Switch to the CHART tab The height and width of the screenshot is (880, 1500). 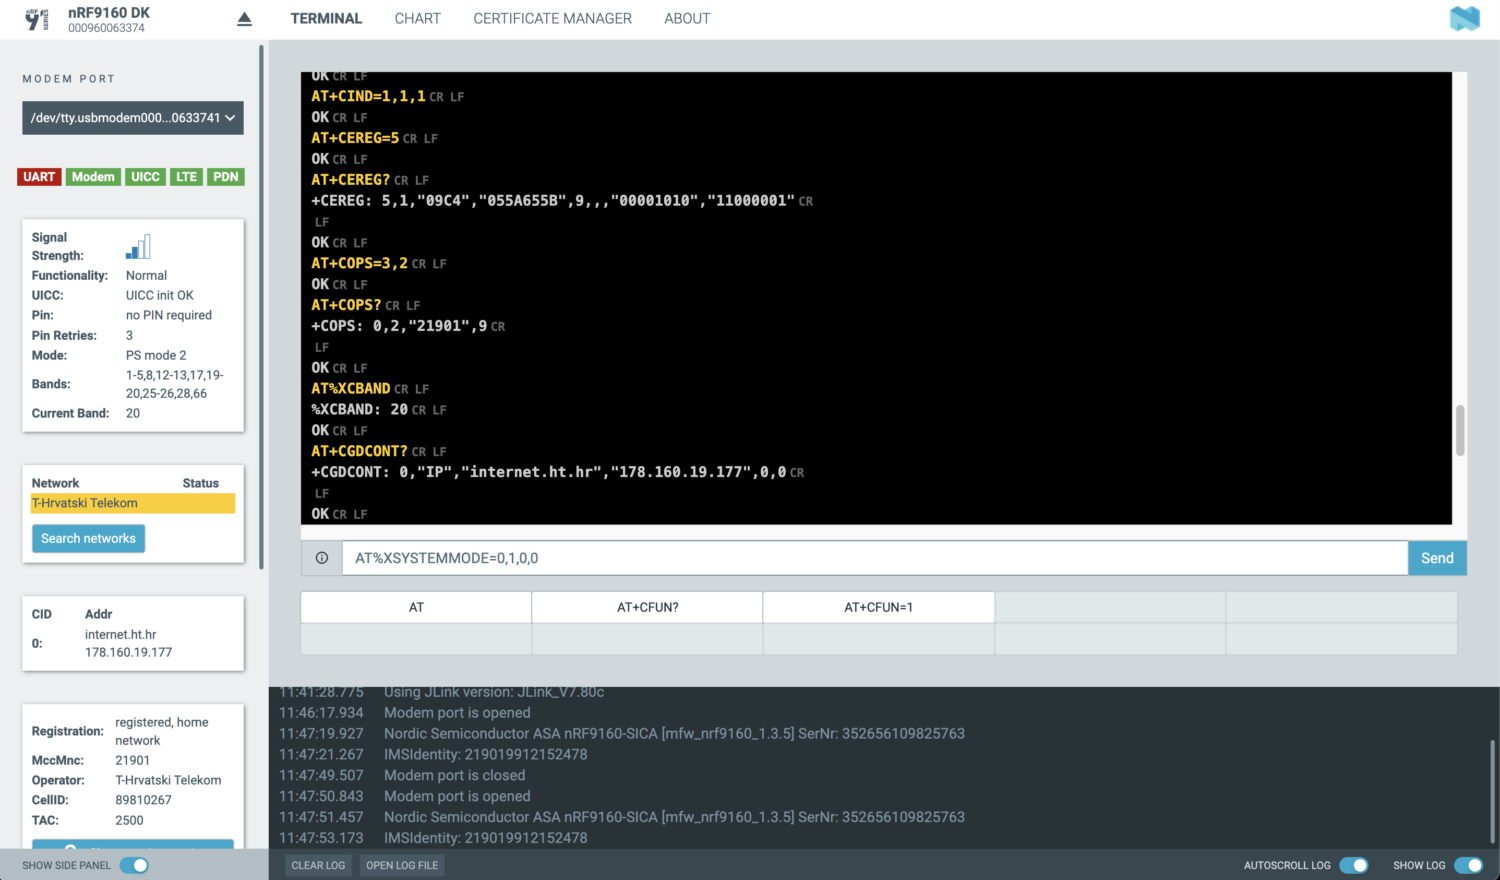[x=417, y=18]
